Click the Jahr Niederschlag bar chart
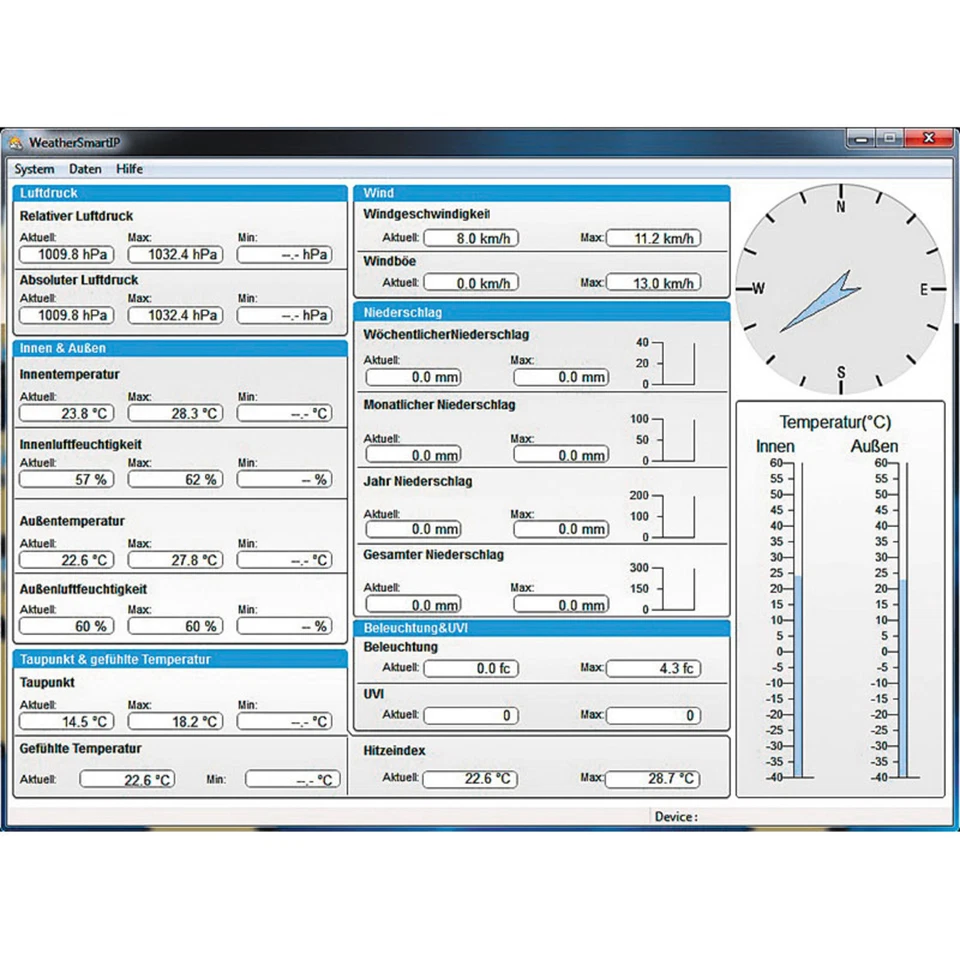 pyautogui.click(x=680, y=516)
